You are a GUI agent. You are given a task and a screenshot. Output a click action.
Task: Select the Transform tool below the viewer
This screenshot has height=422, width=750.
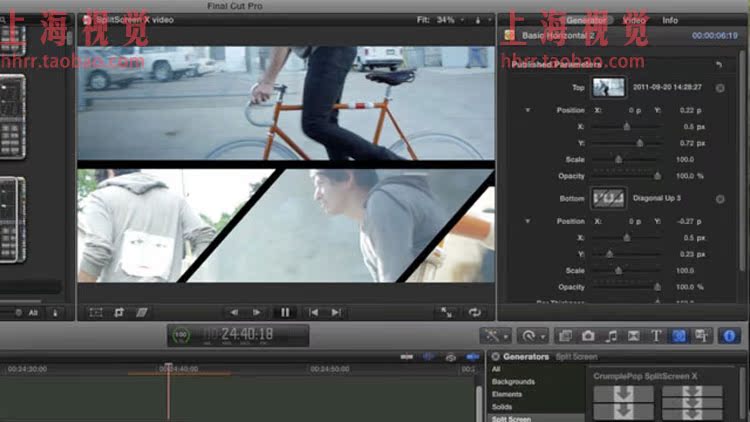click(96, 312)
